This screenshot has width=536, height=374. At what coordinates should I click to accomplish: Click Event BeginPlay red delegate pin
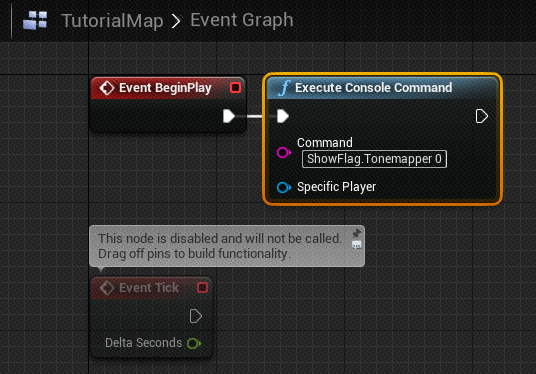(236, 88)
